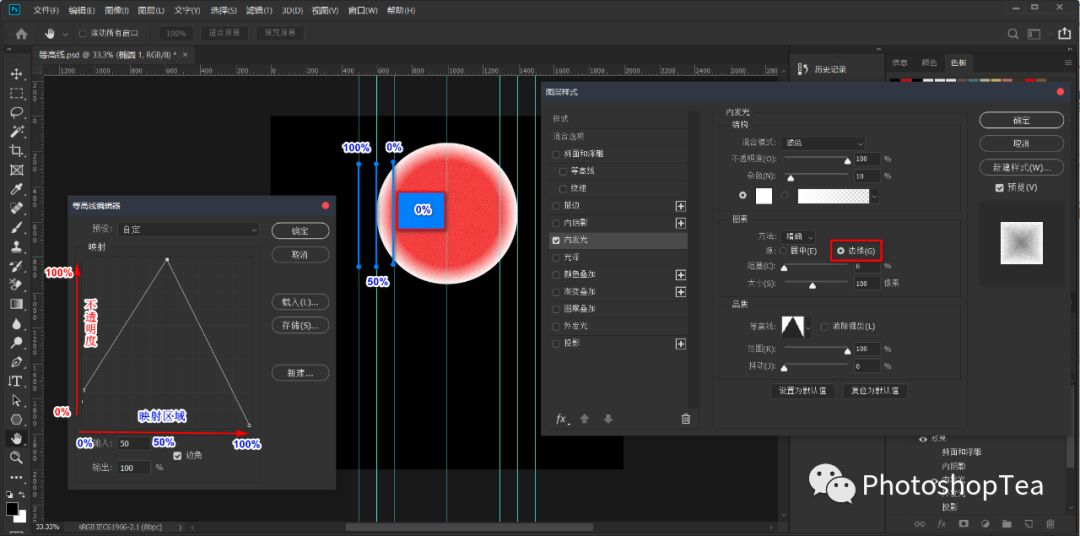Select the Magic Wand tool
The width and height of the screenshot is (1080, 536).
coord(17,132)
